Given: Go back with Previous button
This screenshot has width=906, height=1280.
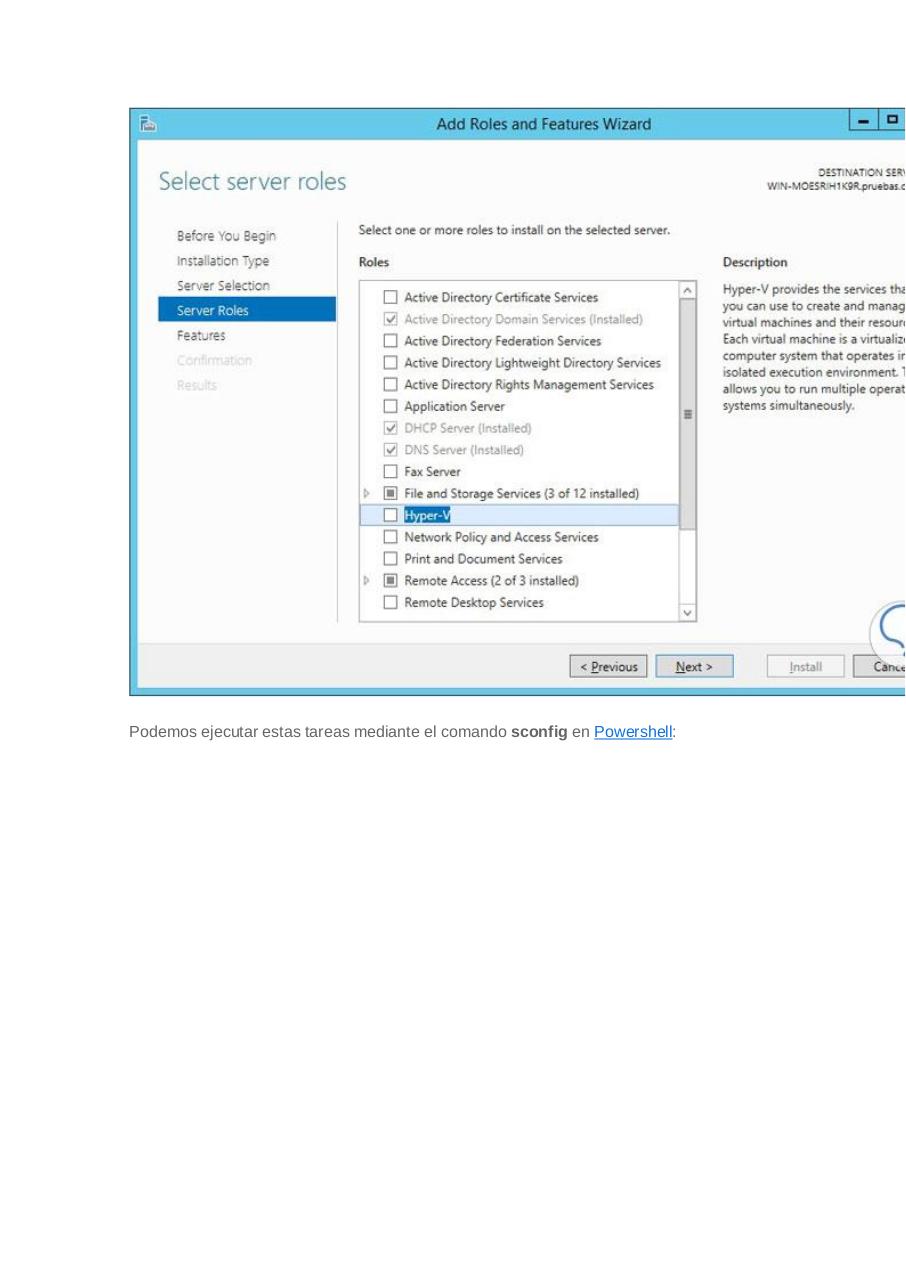Looking at the screenshot, I should 608,667.
